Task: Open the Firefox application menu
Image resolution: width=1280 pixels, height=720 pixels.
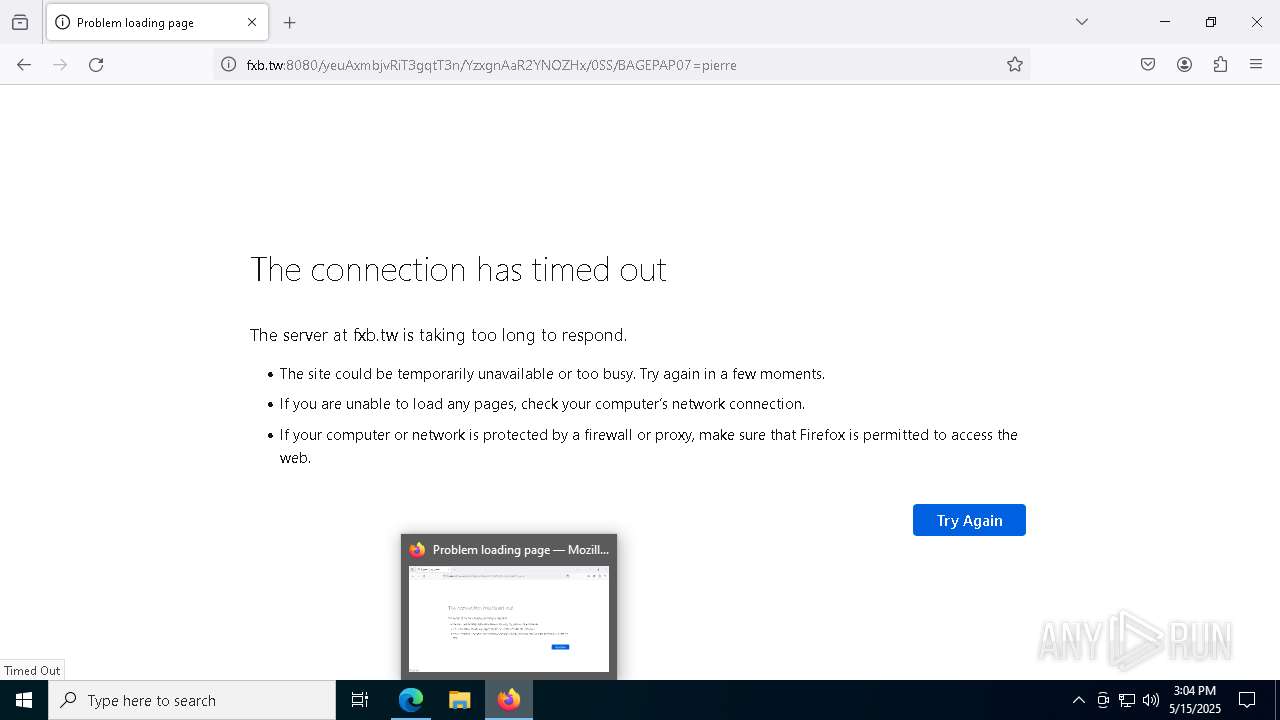Action: (1256, 65)
